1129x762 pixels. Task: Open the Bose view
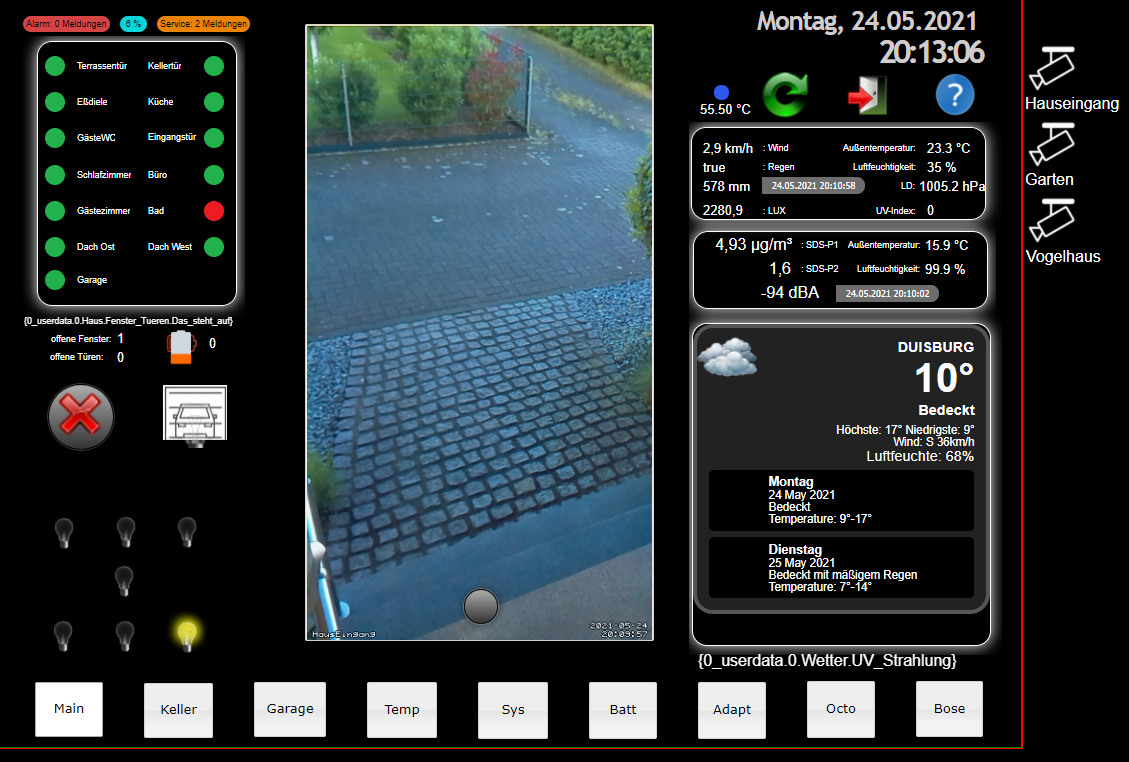coord(949,709)
